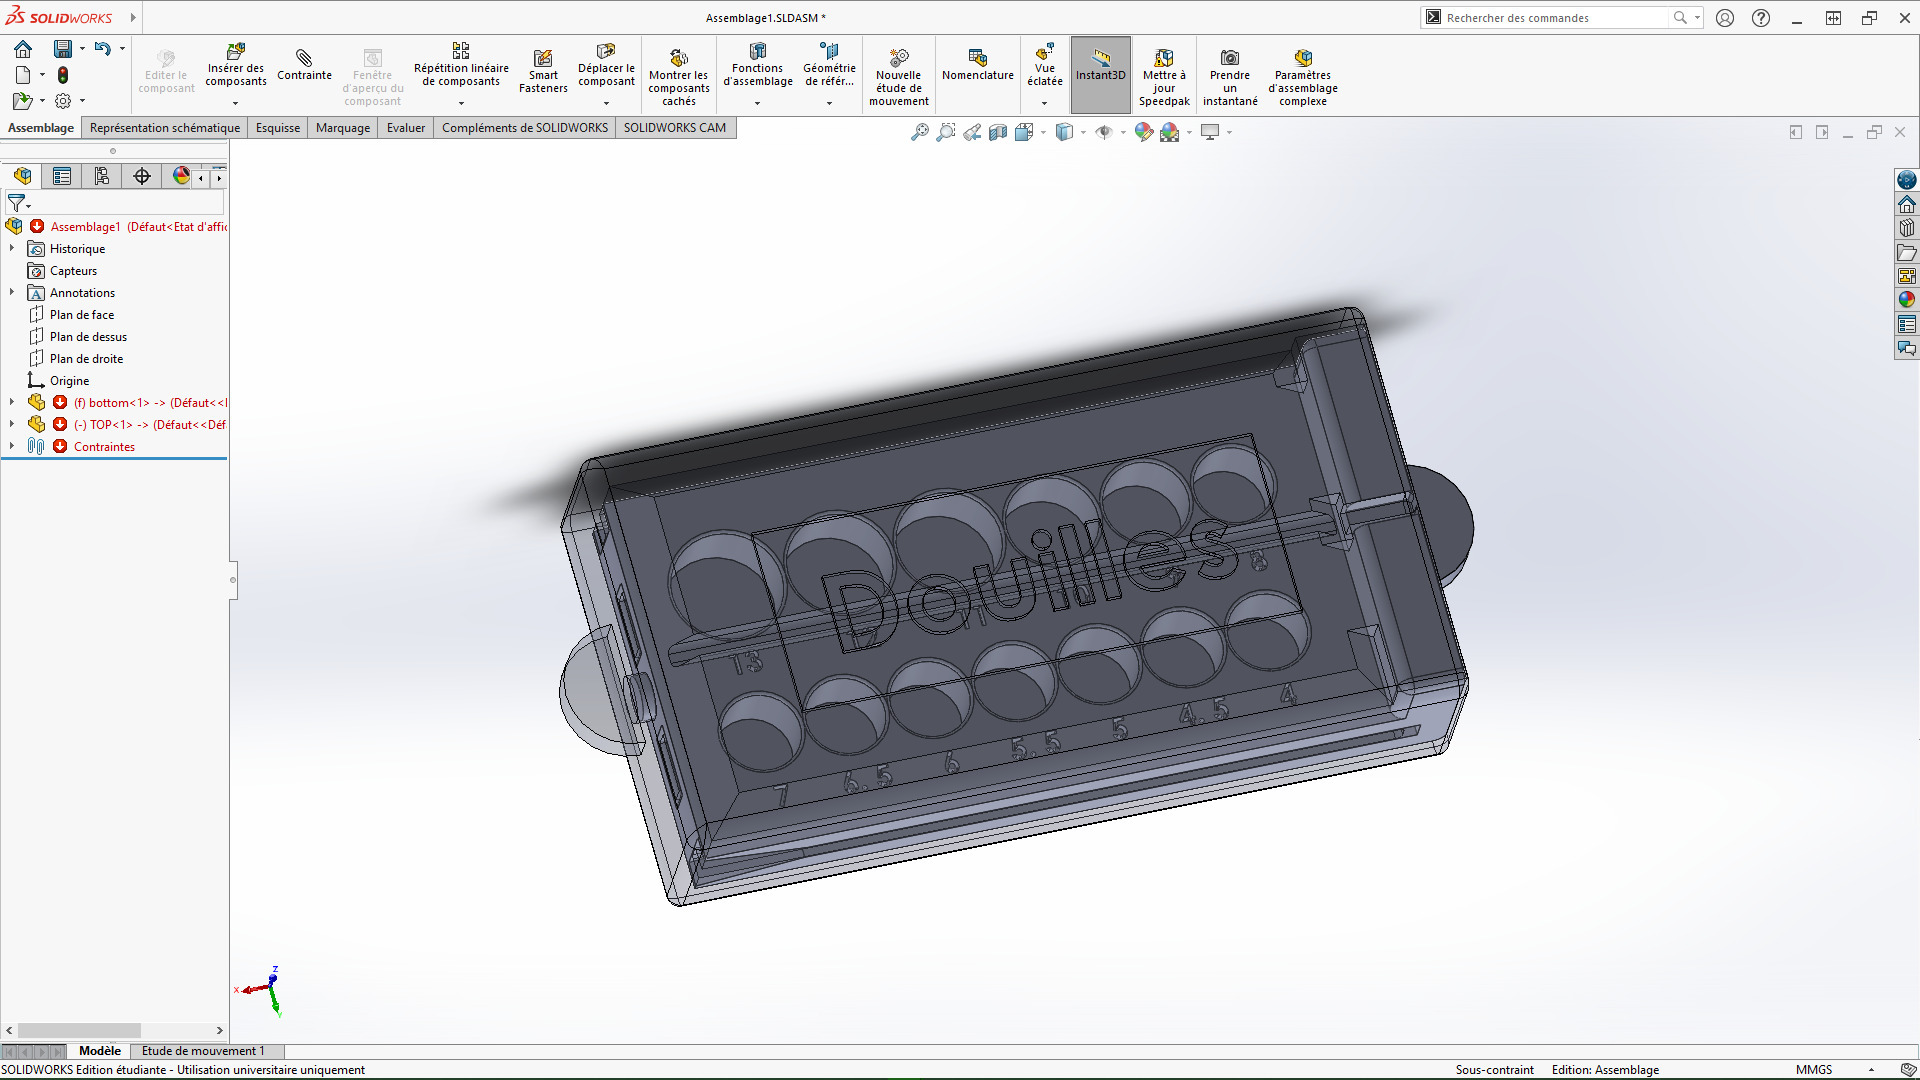Screen dimensions: 1920x1080
Task: Toggle the rebuild traffic light icon
Action: 63,75
